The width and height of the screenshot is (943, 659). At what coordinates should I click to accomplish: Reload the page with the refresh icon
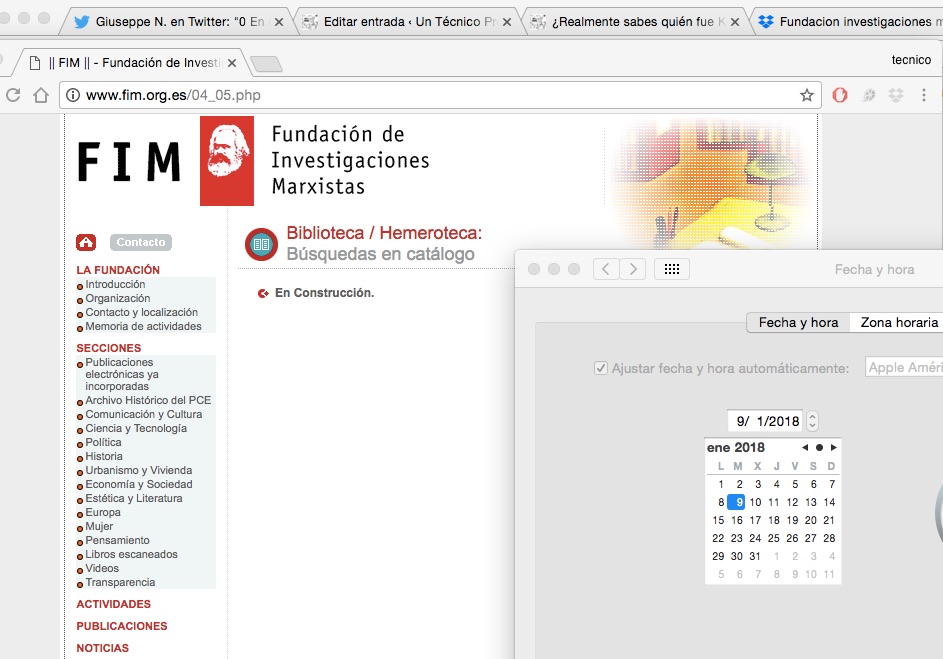(x=13, y=95)
